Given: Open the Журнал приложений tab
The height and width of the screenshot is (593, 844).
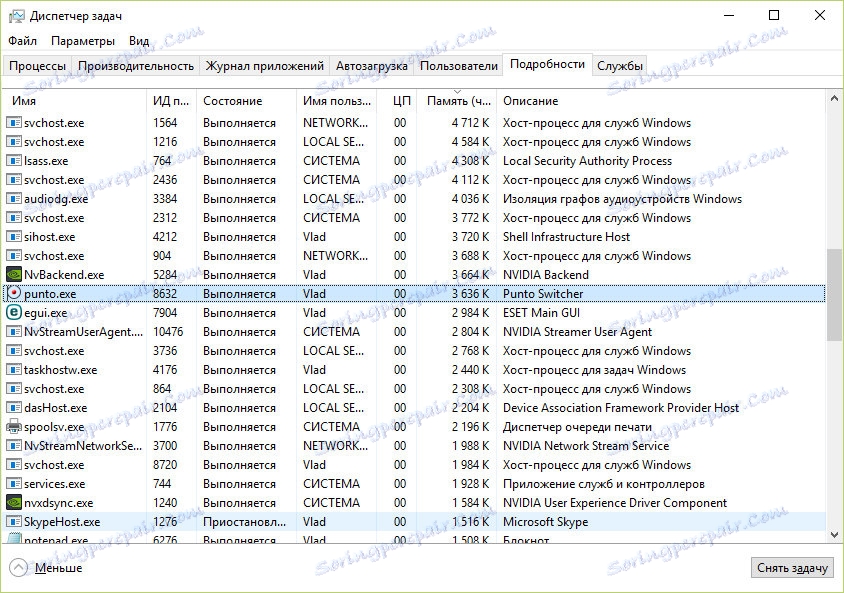Looking at the screenshot, I should click(x=265, y=66).
